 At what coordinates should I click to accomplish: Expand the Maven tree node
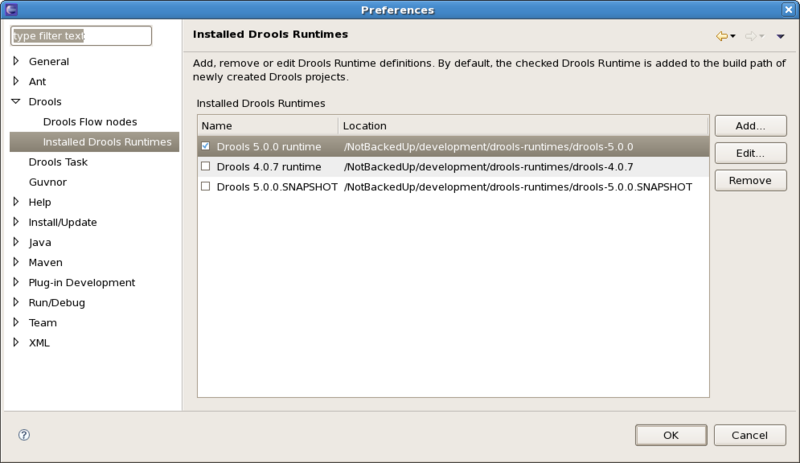click(x=16, y=262)
